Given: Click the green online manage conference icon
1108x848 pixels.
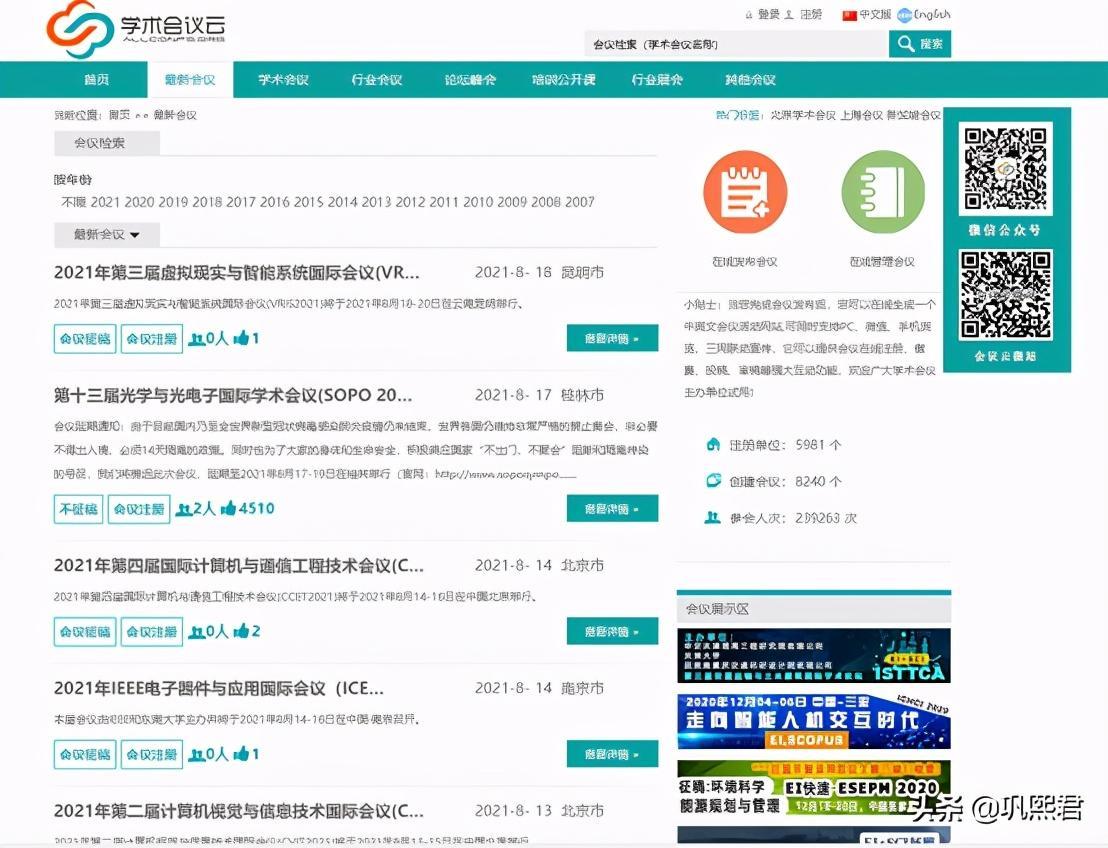Looking at the screenshot, I should (x=882, y=192).
